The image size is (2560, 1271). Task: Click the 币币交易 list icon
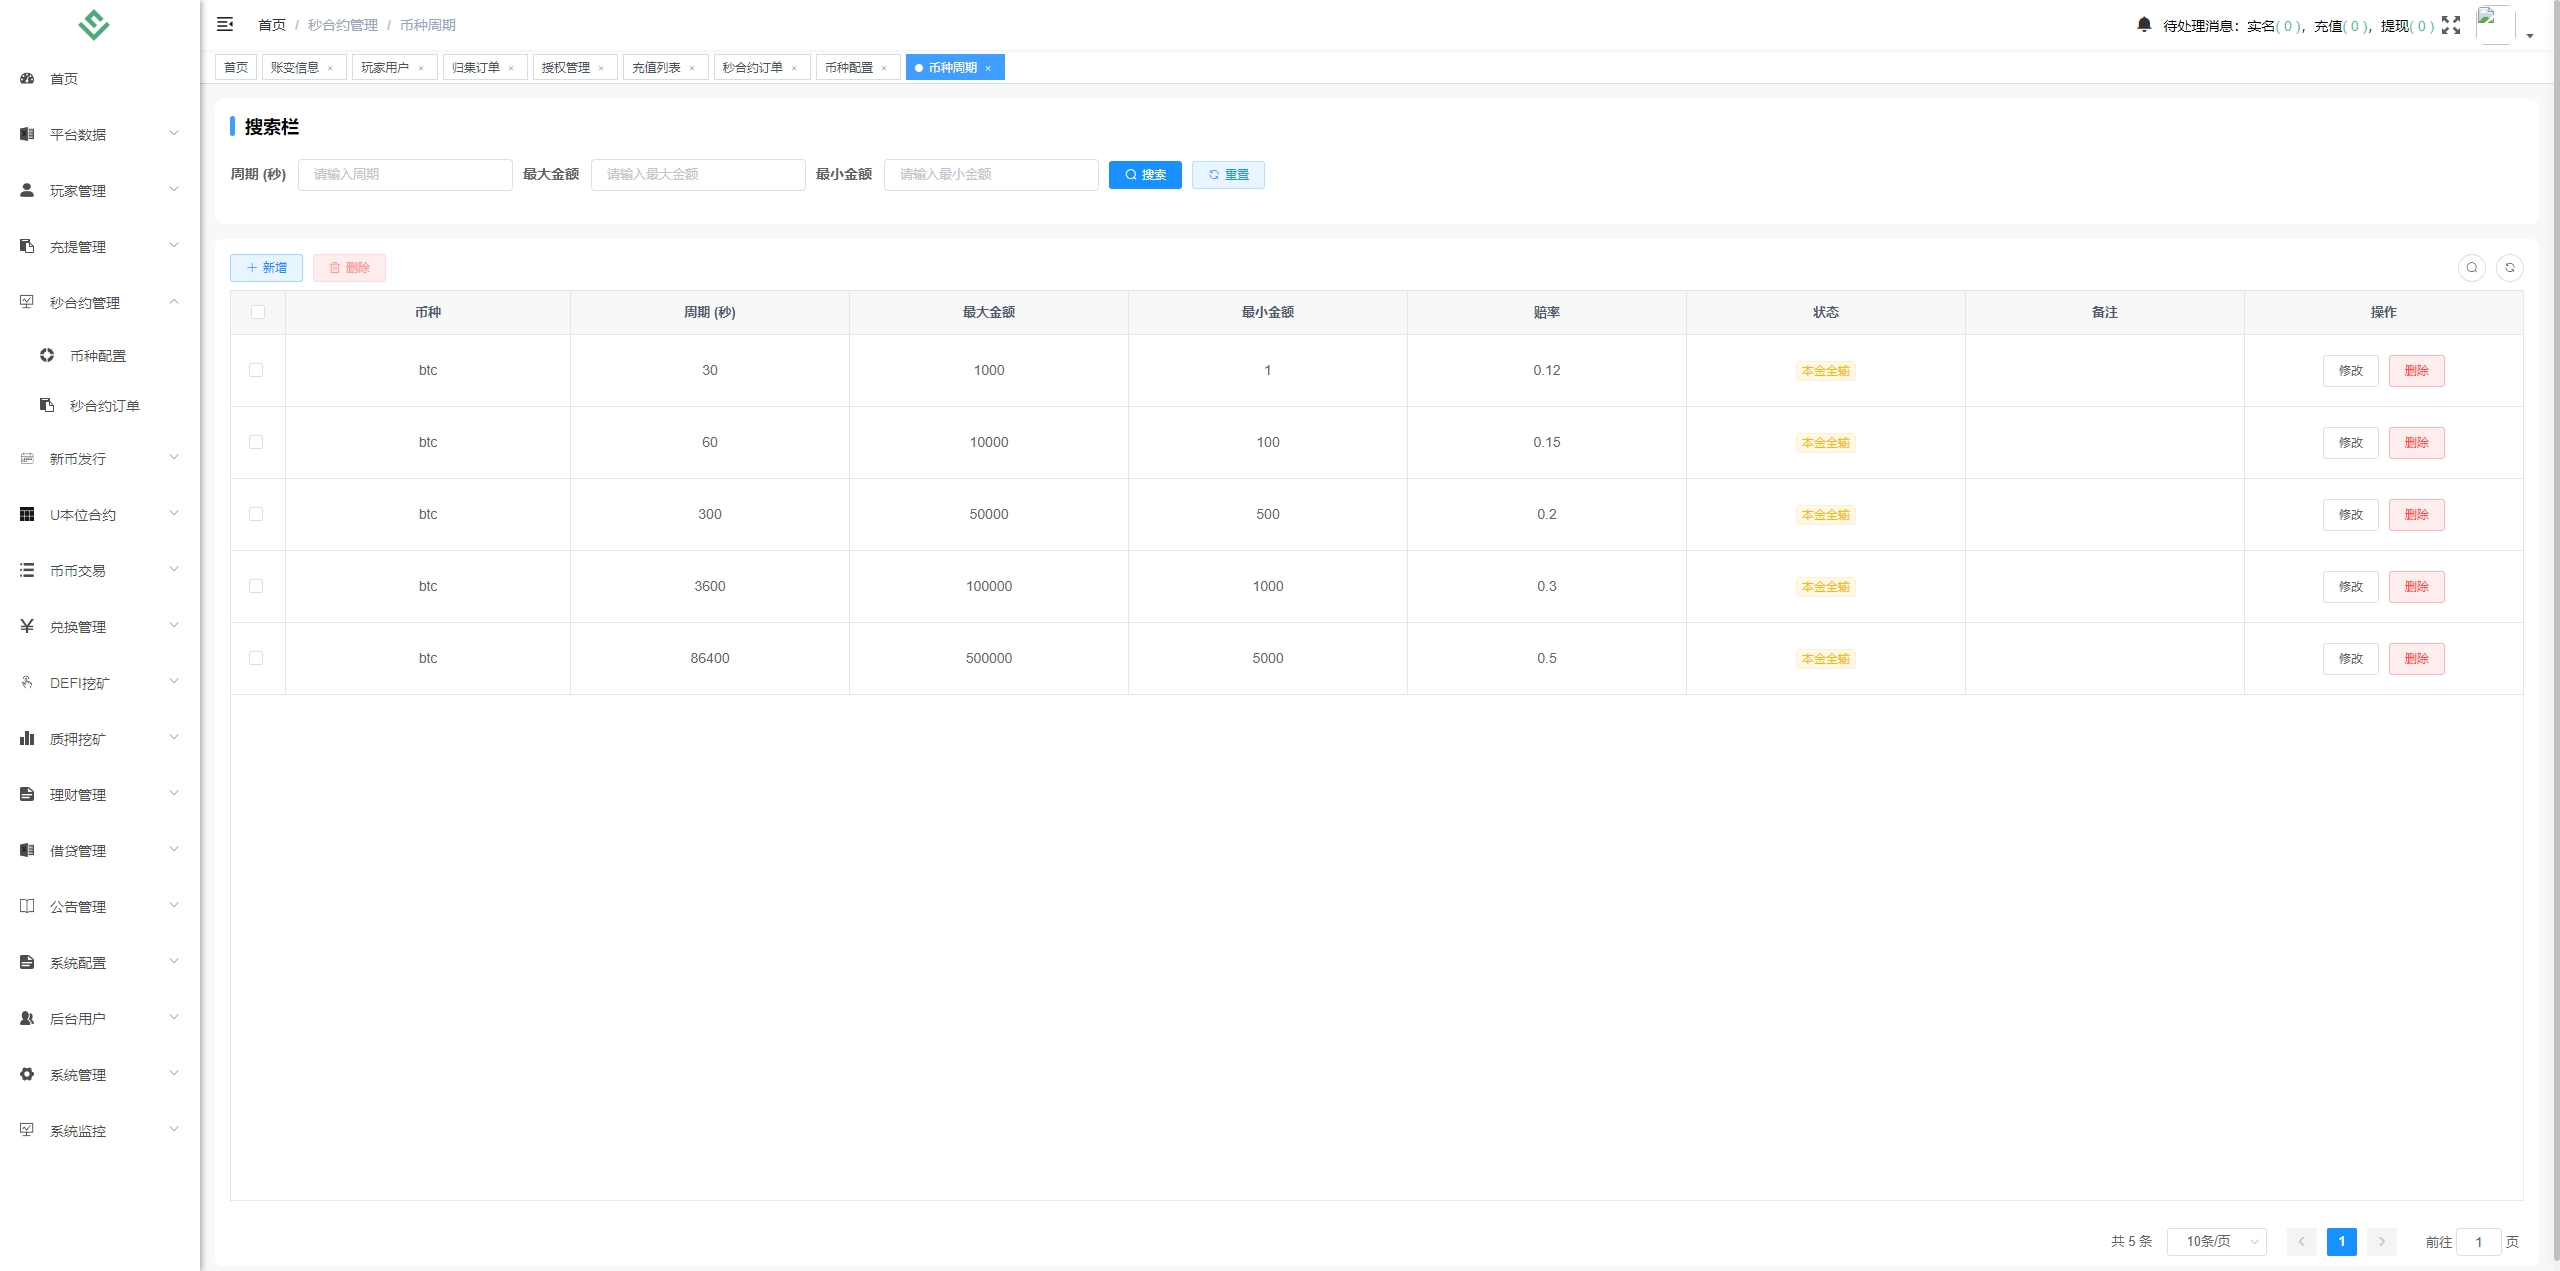(27, 570)
